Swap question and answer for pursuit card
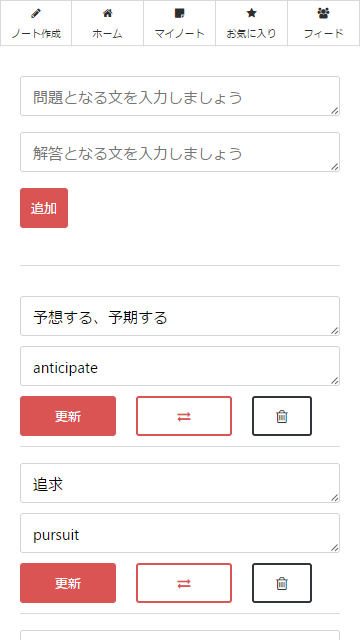The image size is (360, 640). click(x=184, y=583)
